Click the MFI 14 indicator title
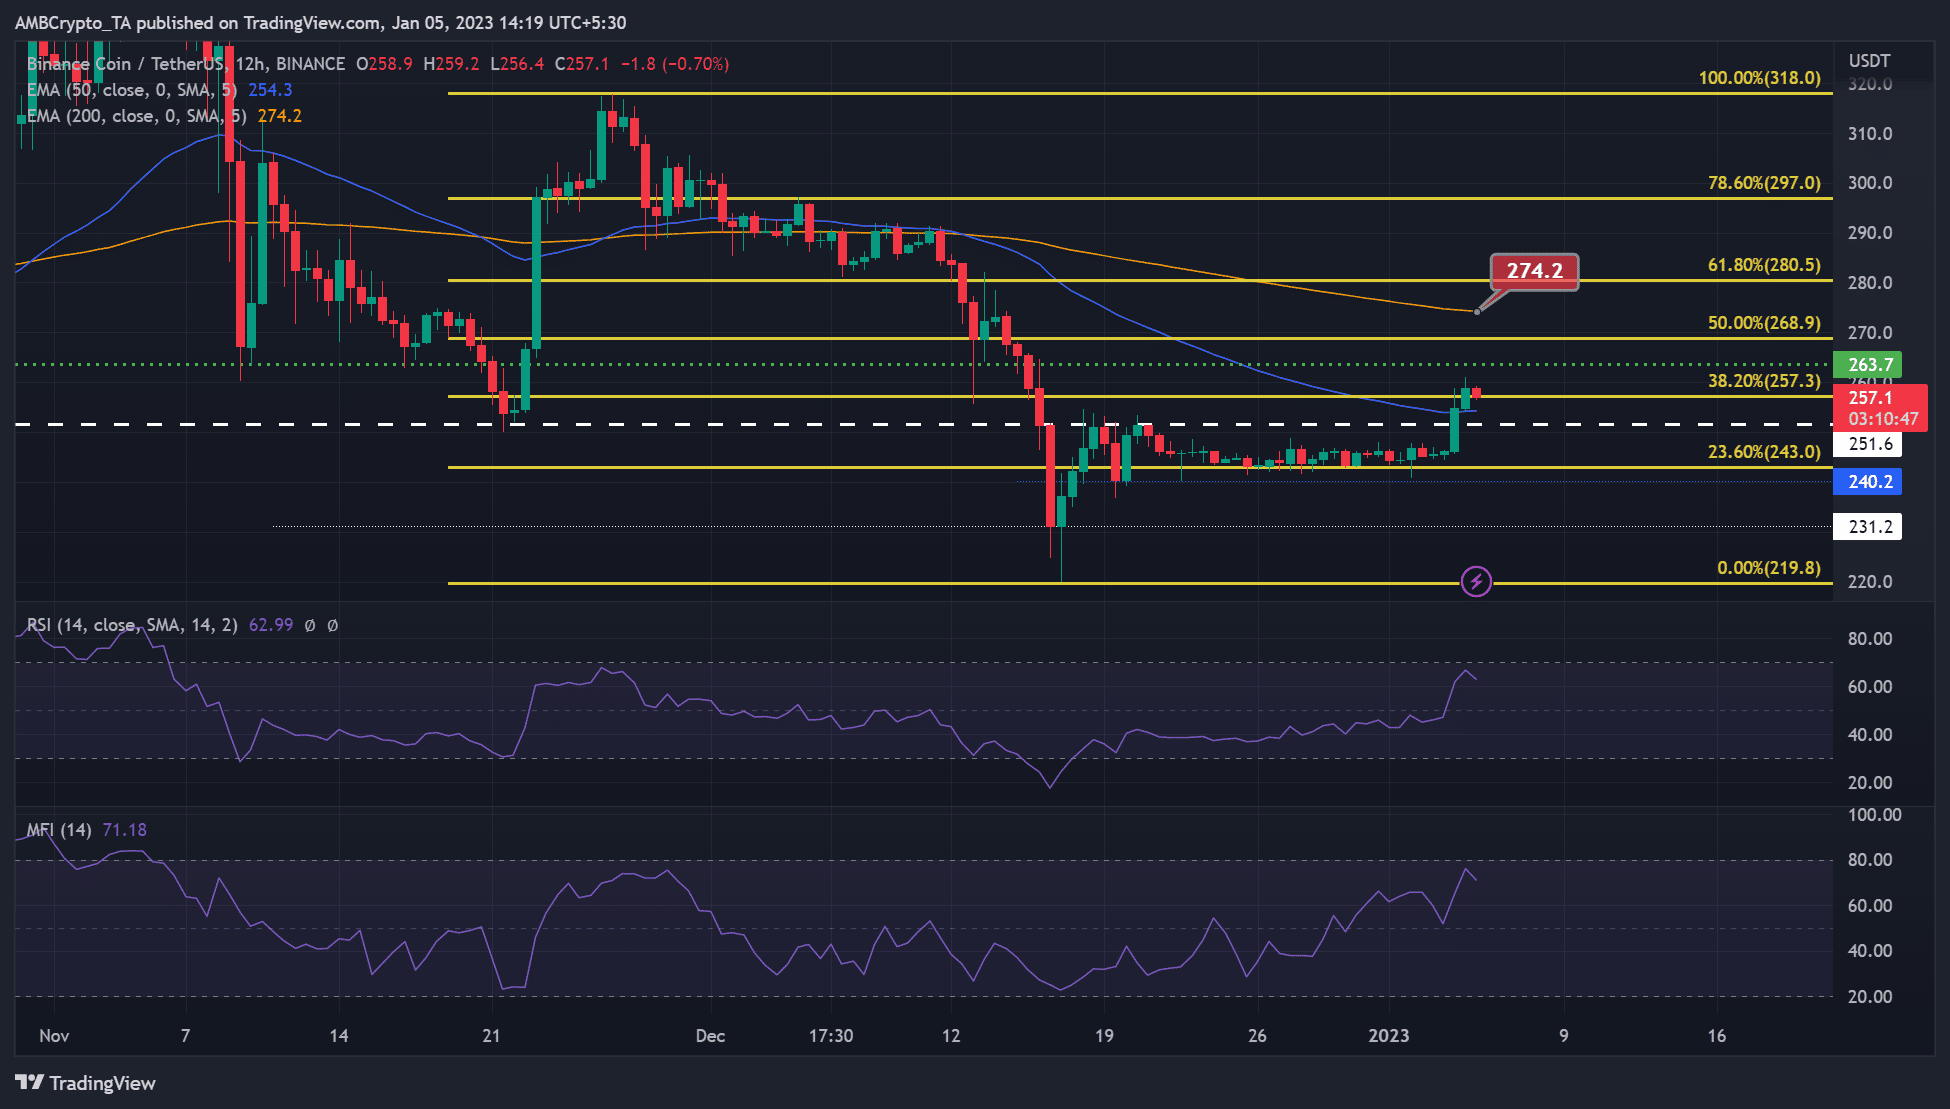1950x1109 pixels. [59, 830]
